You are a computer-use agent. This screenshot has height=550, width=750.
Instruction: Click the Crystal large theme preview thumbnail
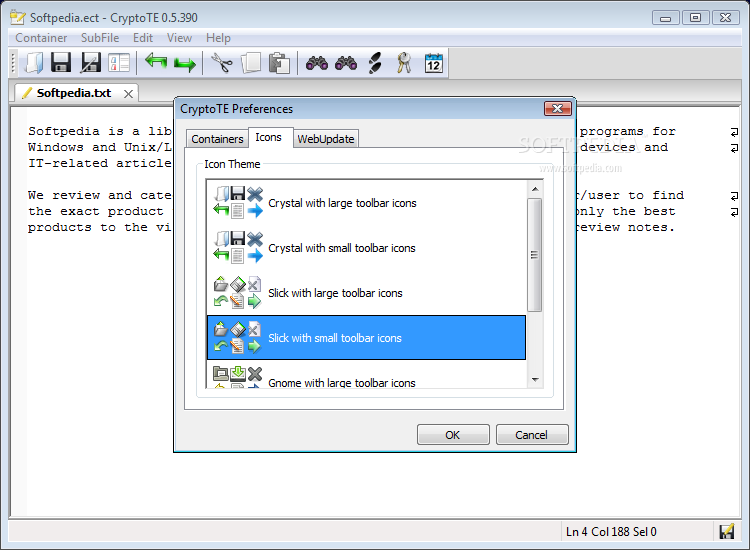click(238, 202)
